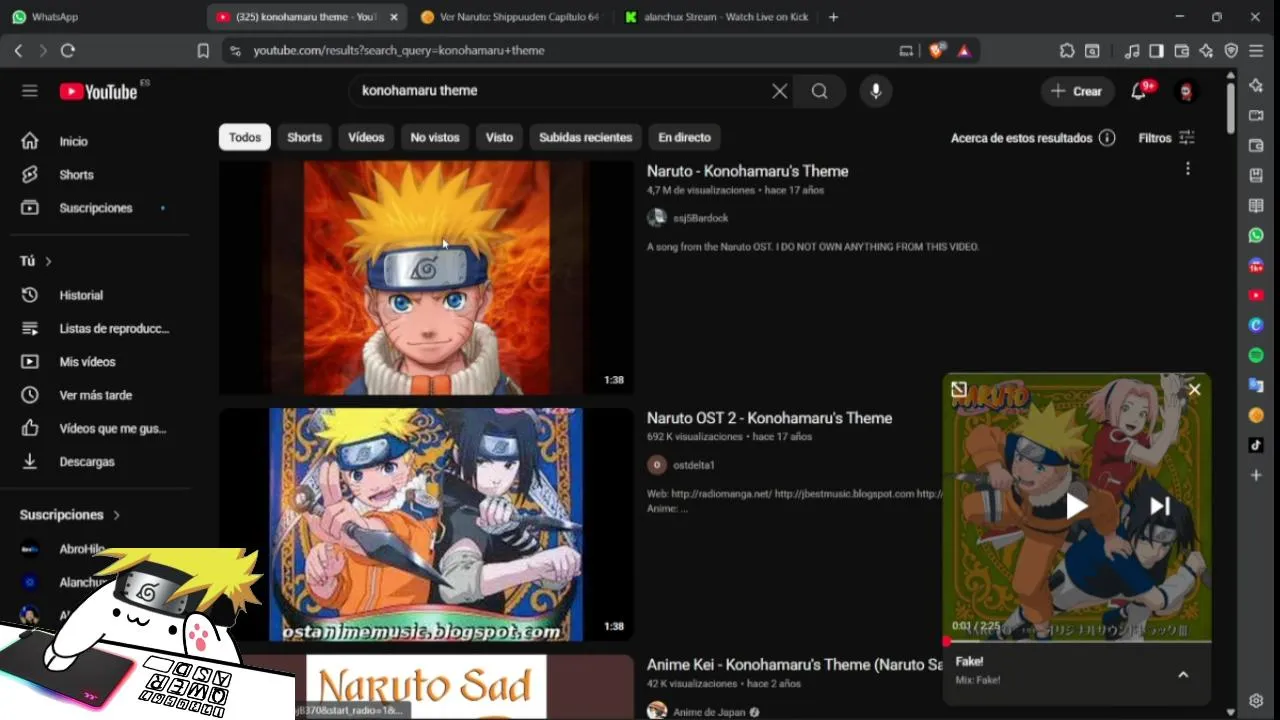Open Brave Shields lion icon

(x=936, y=50)
